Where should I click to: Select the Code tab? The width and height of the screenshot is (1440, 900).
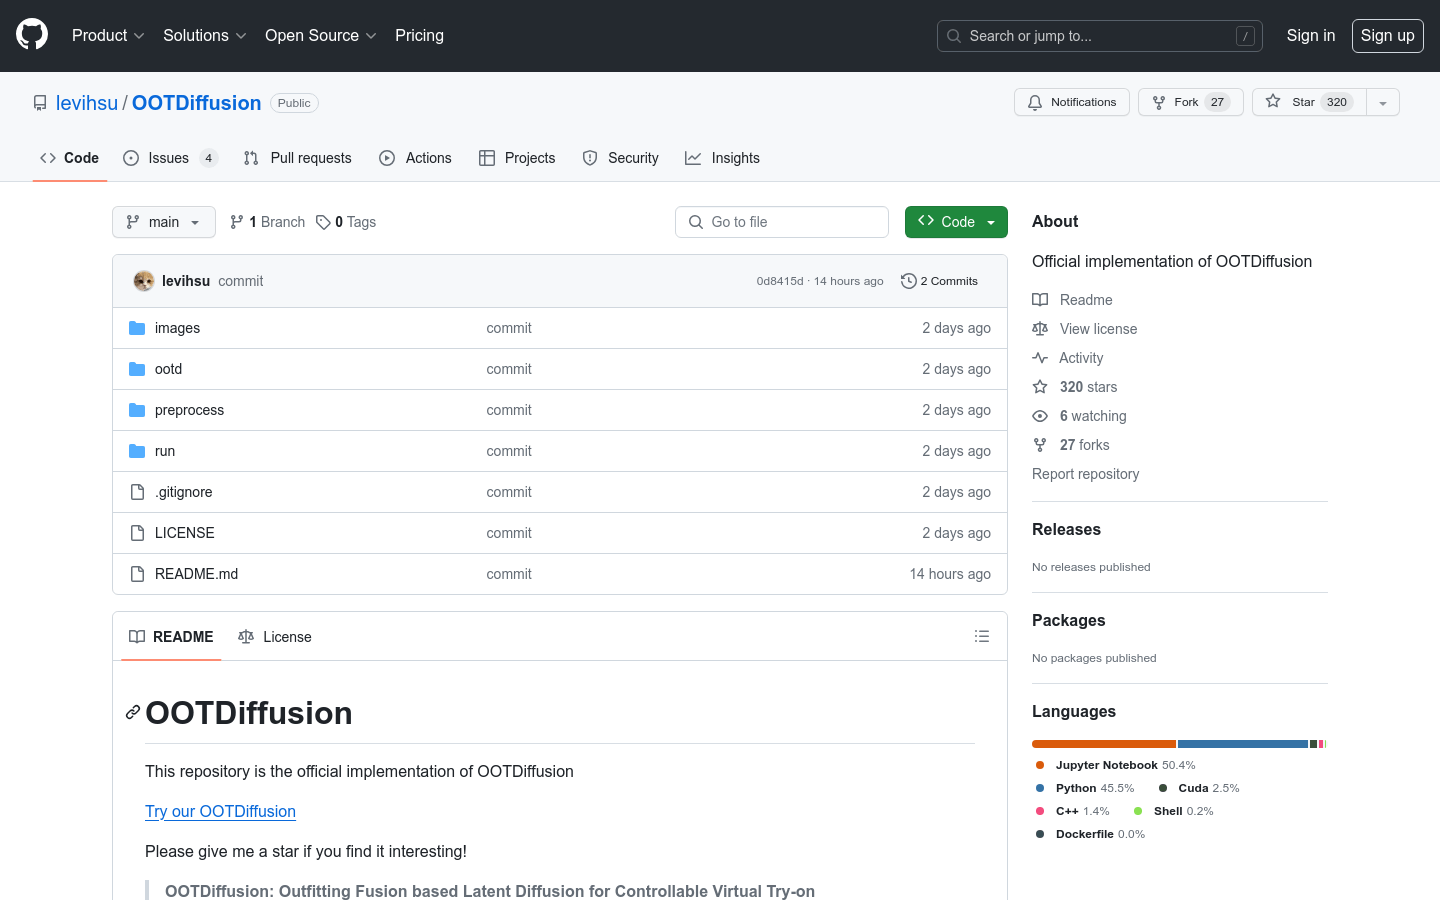[69, 158]
